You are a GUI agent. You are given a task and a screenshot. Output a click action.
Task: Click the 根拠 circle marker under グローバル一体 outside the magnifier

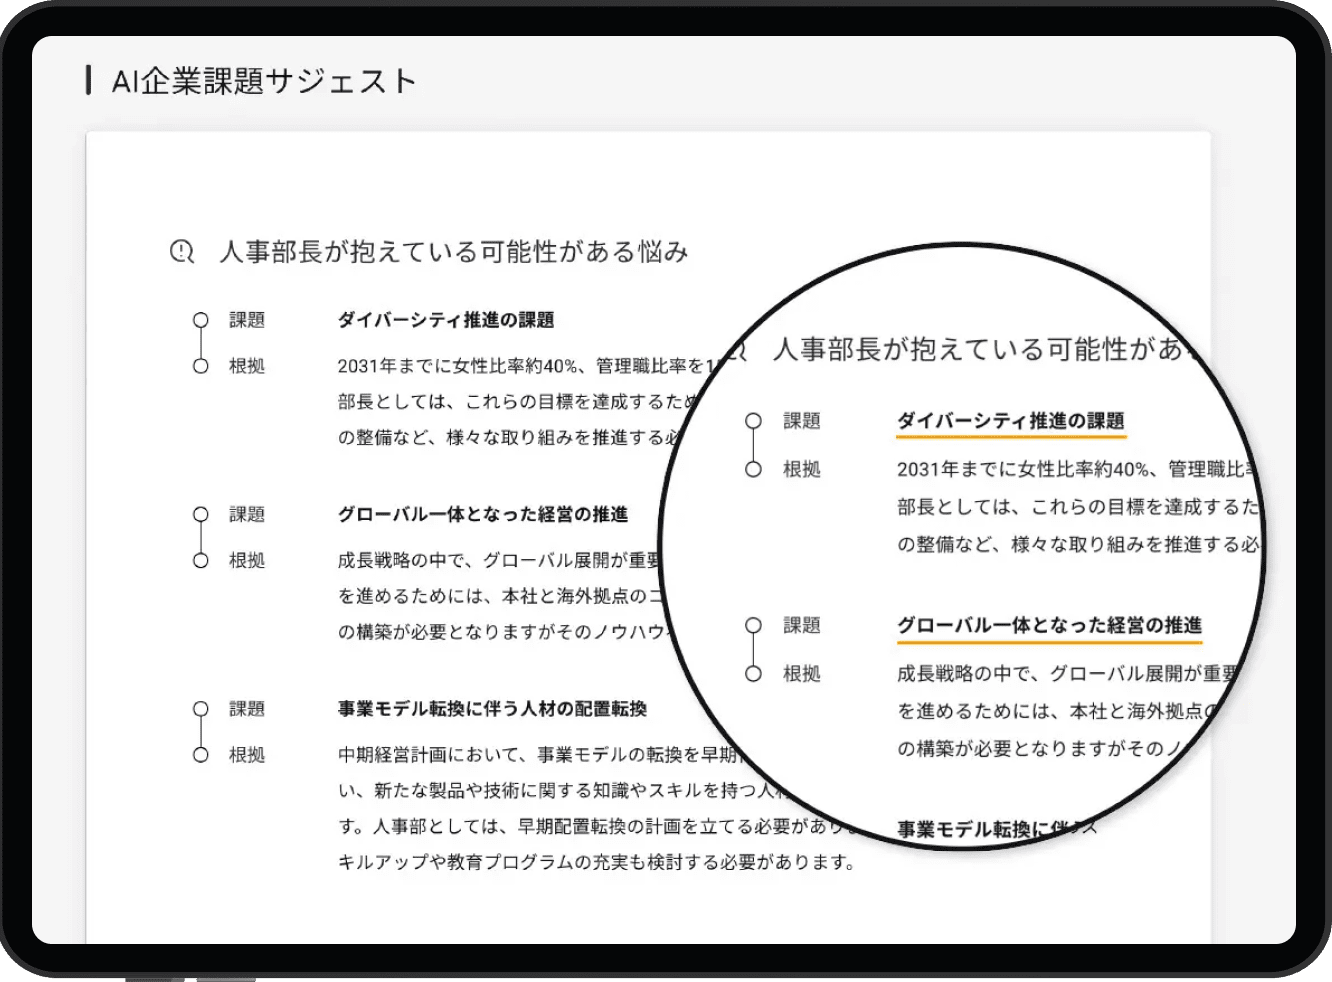tap(201, 560)
